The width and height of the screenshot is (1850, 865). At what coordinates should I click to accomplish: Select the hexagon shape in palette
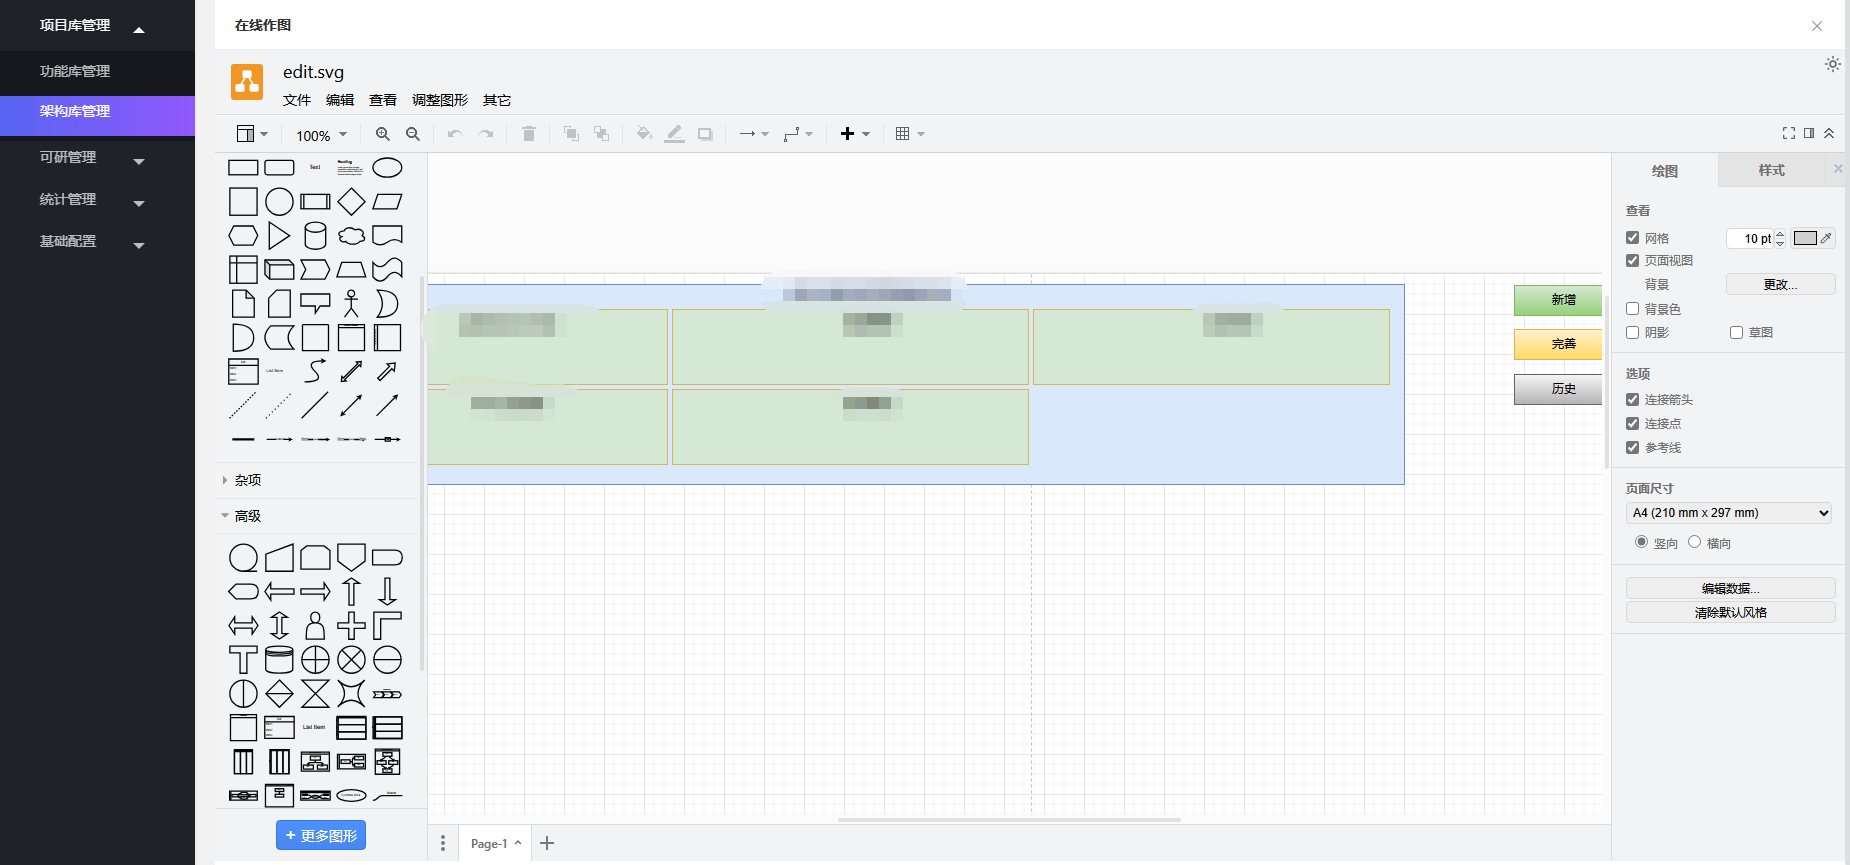[x=243, y=236]
